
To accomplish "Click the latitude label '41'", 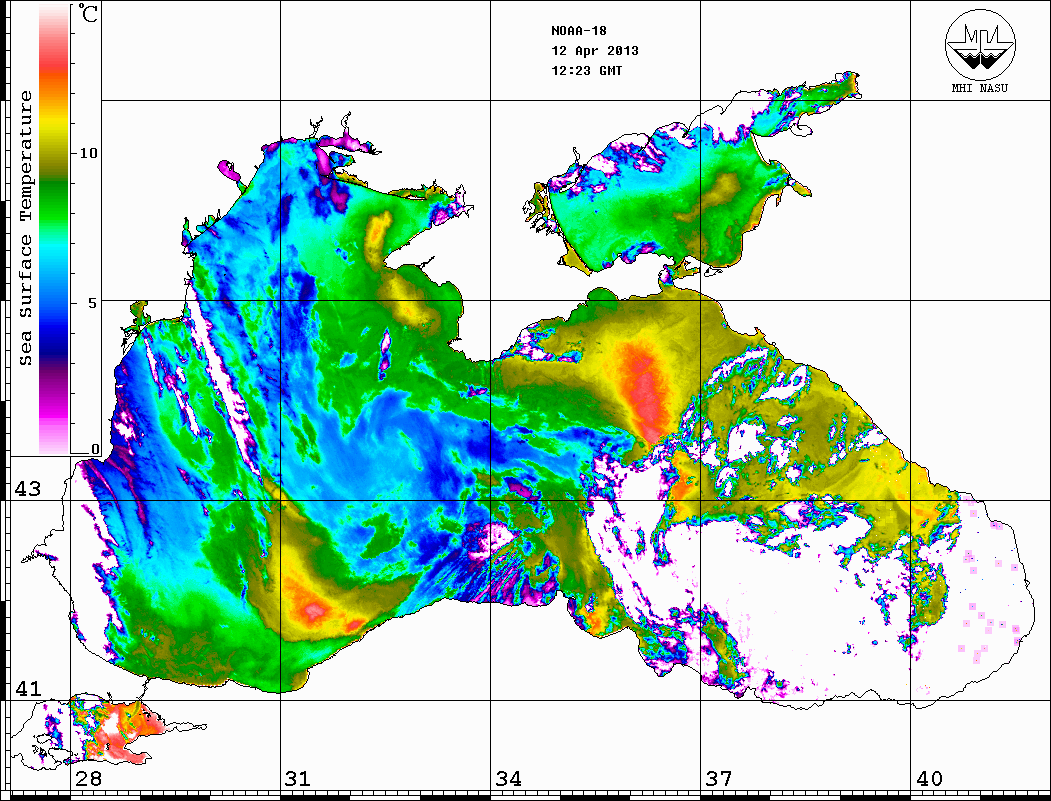I will click(x=28, y=688).
